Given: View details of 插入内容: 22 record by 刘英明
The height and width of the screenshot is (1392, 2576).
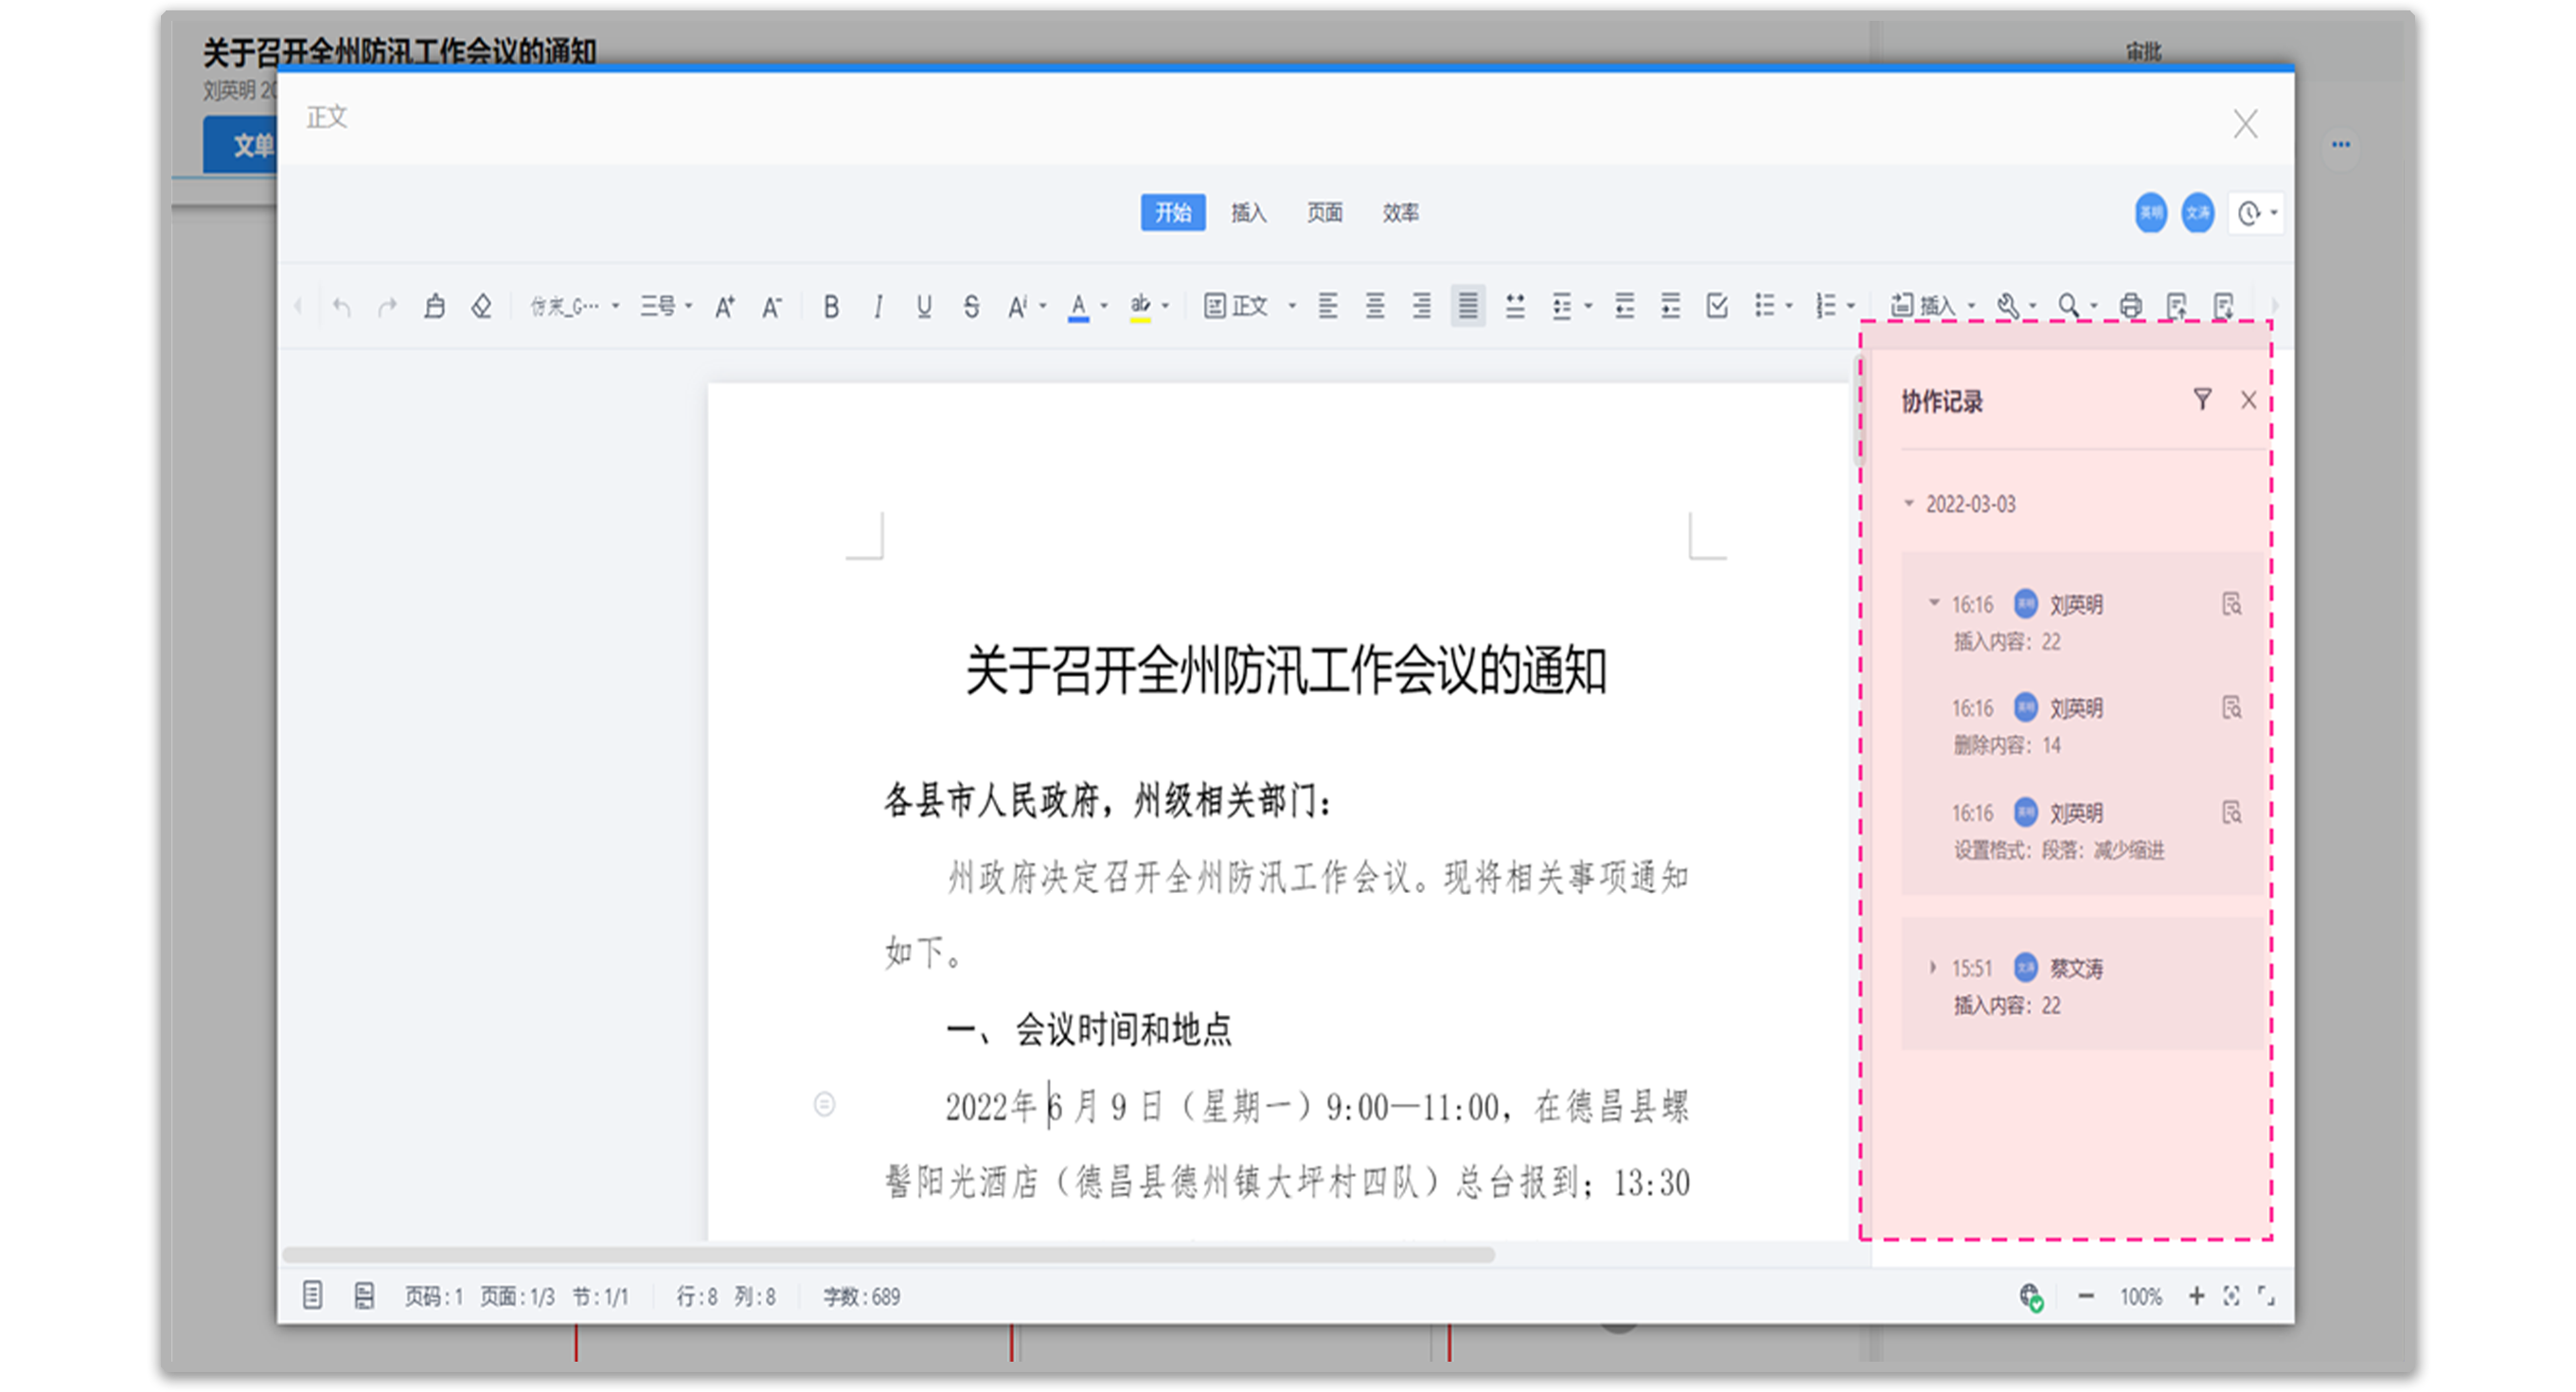Looking at the screenshot, I should point(2231,604).
